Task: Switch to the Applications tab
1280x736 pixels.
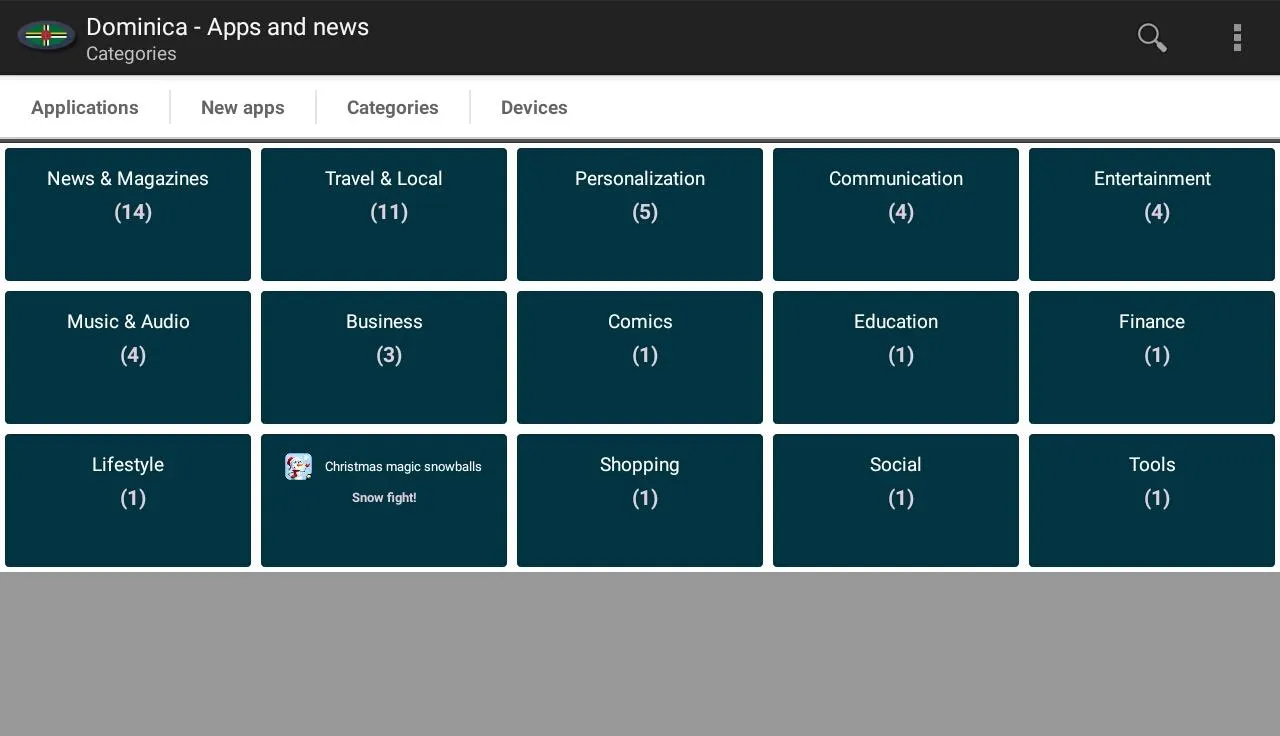Action: pos(85,107)
